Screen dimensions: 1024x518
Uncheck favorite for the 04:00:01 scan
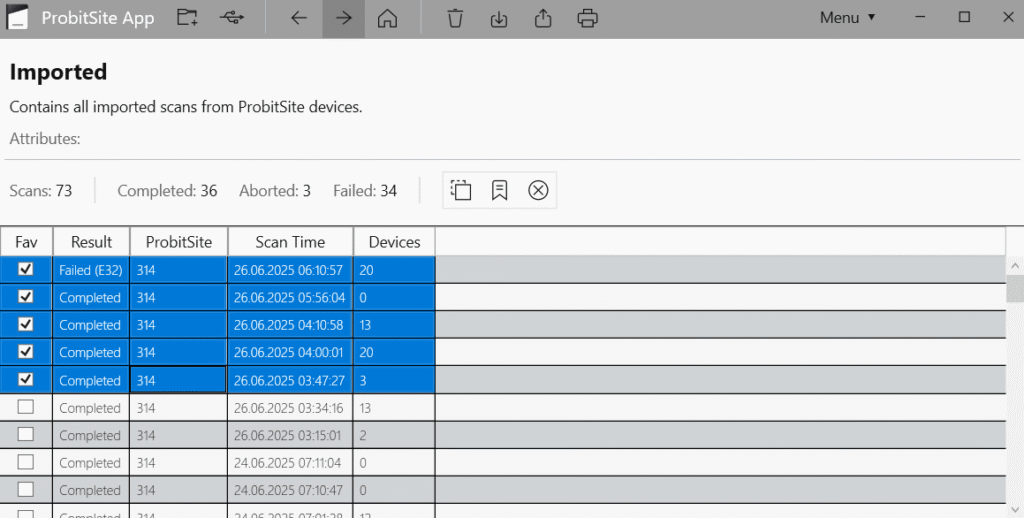click(25, 351)
